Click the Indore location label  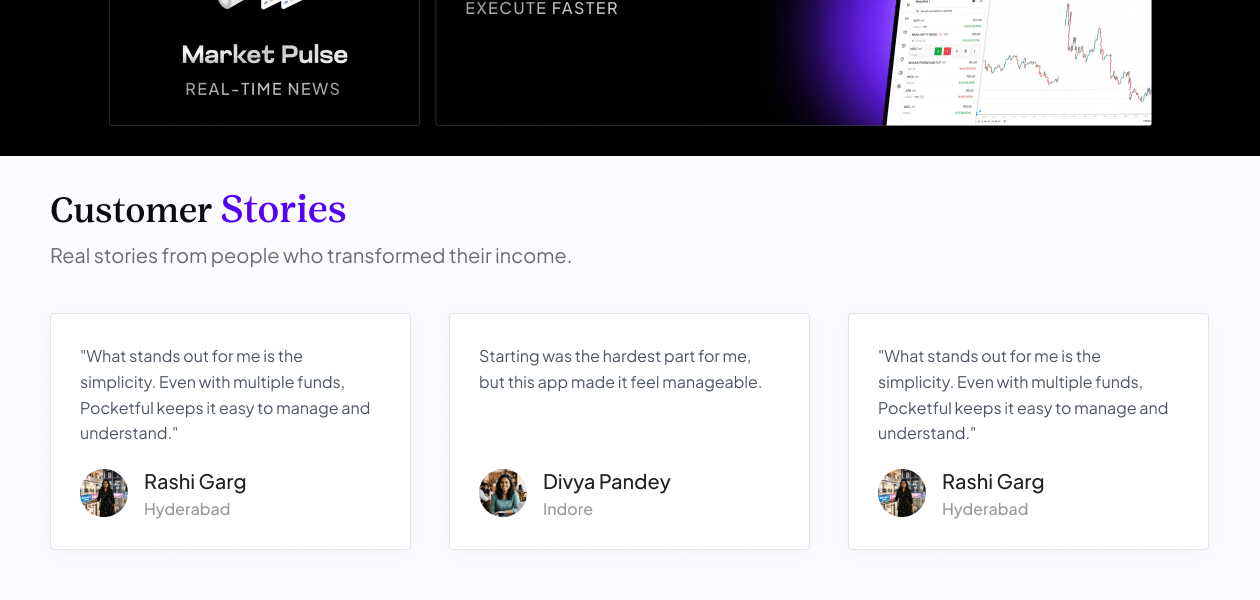(568, 509)
